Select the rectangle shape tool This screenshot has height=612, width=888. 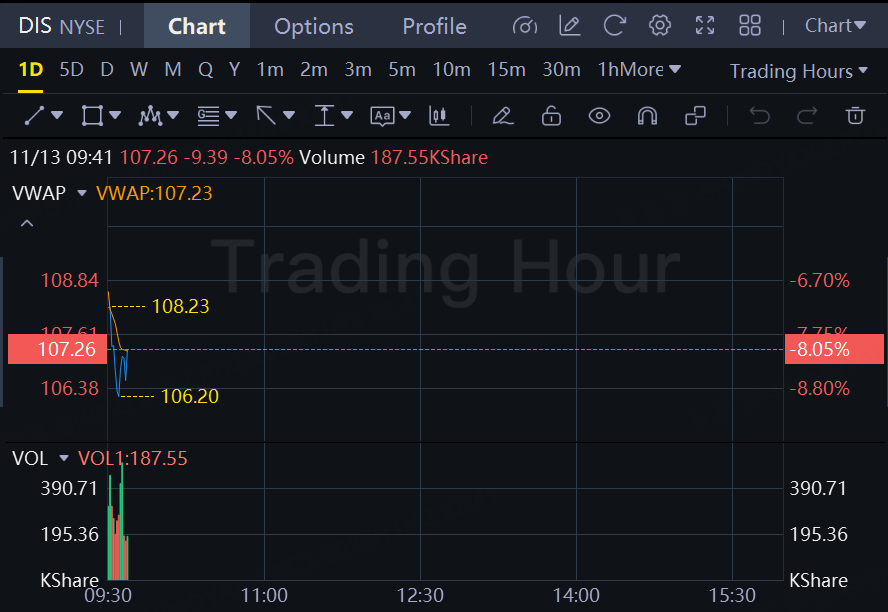[x=92, y=115]
